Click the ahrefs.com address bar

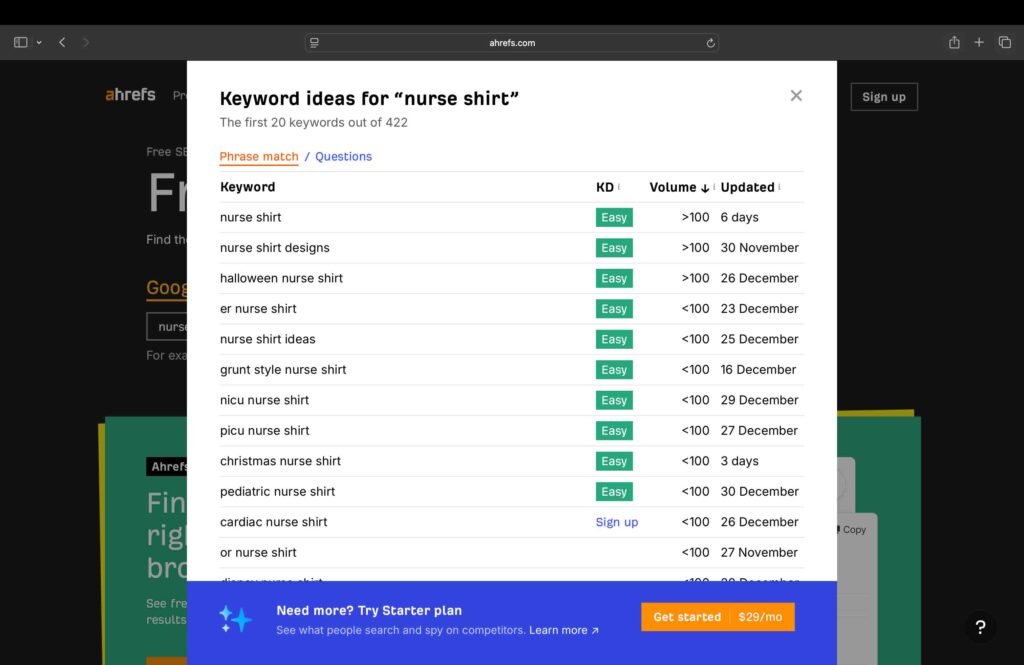tap(512, 43)
